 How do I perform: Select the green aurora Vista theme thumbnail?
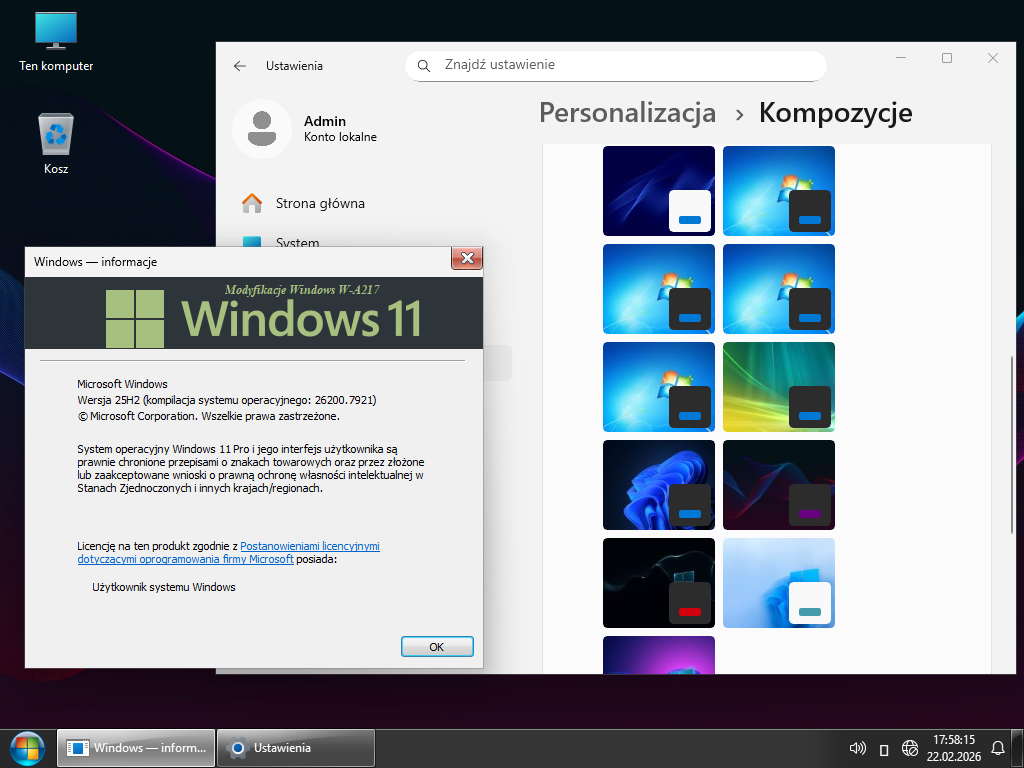click(778, 387)
